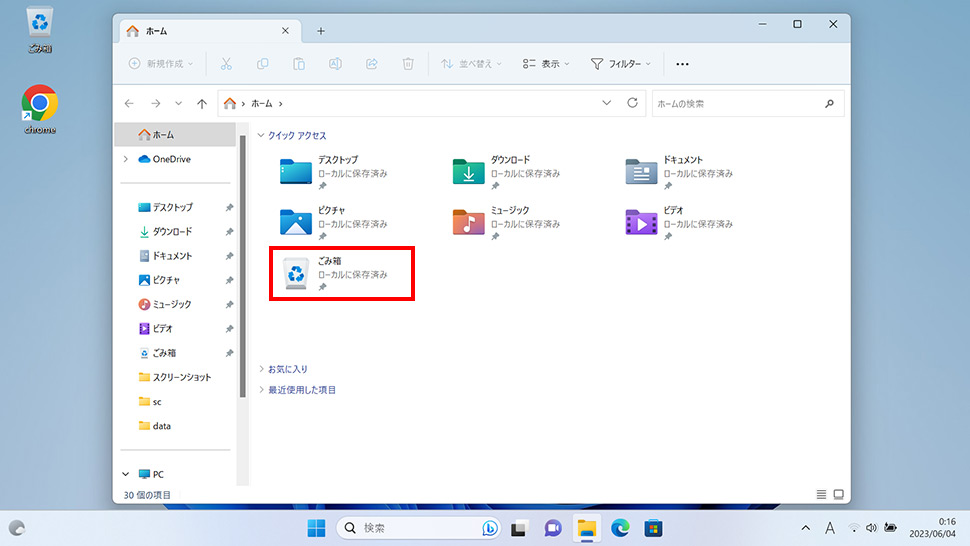
Task: Open the clock and date in taskbar
Action: pos(932,528)
